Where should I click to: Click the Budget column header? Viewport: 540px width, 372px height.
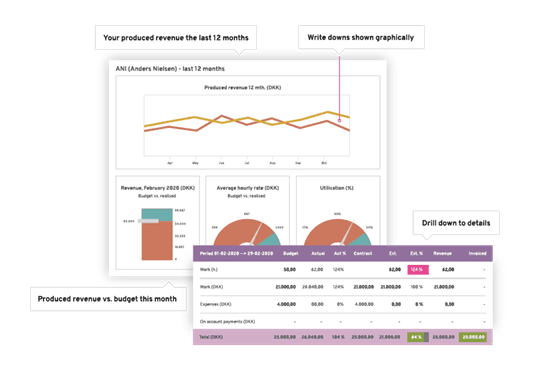coord(290,254)
